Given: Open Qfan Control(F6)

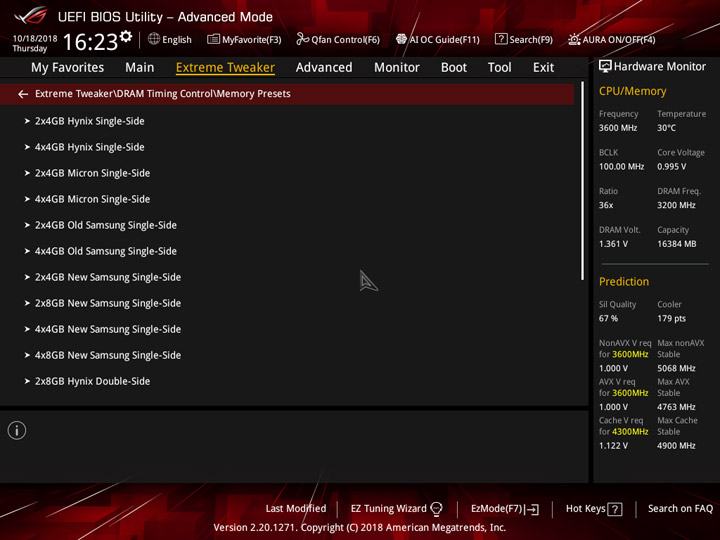Looking at the screenshot, I should click(338, 39).
